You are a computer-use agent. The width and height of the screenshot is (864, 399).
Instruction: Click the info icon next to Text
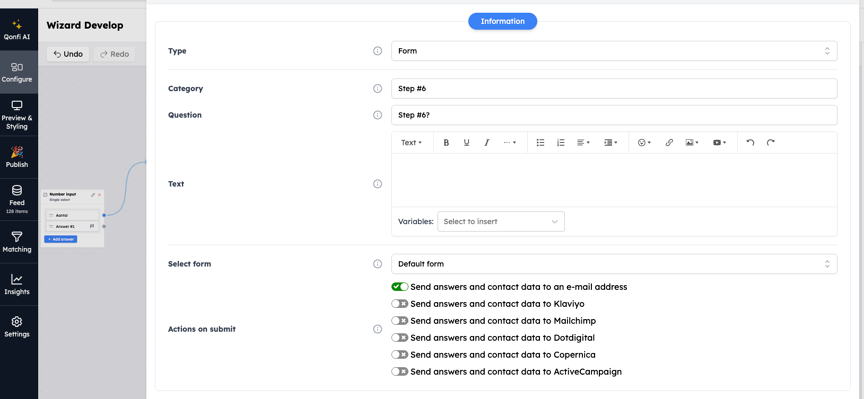click(377, 184)
